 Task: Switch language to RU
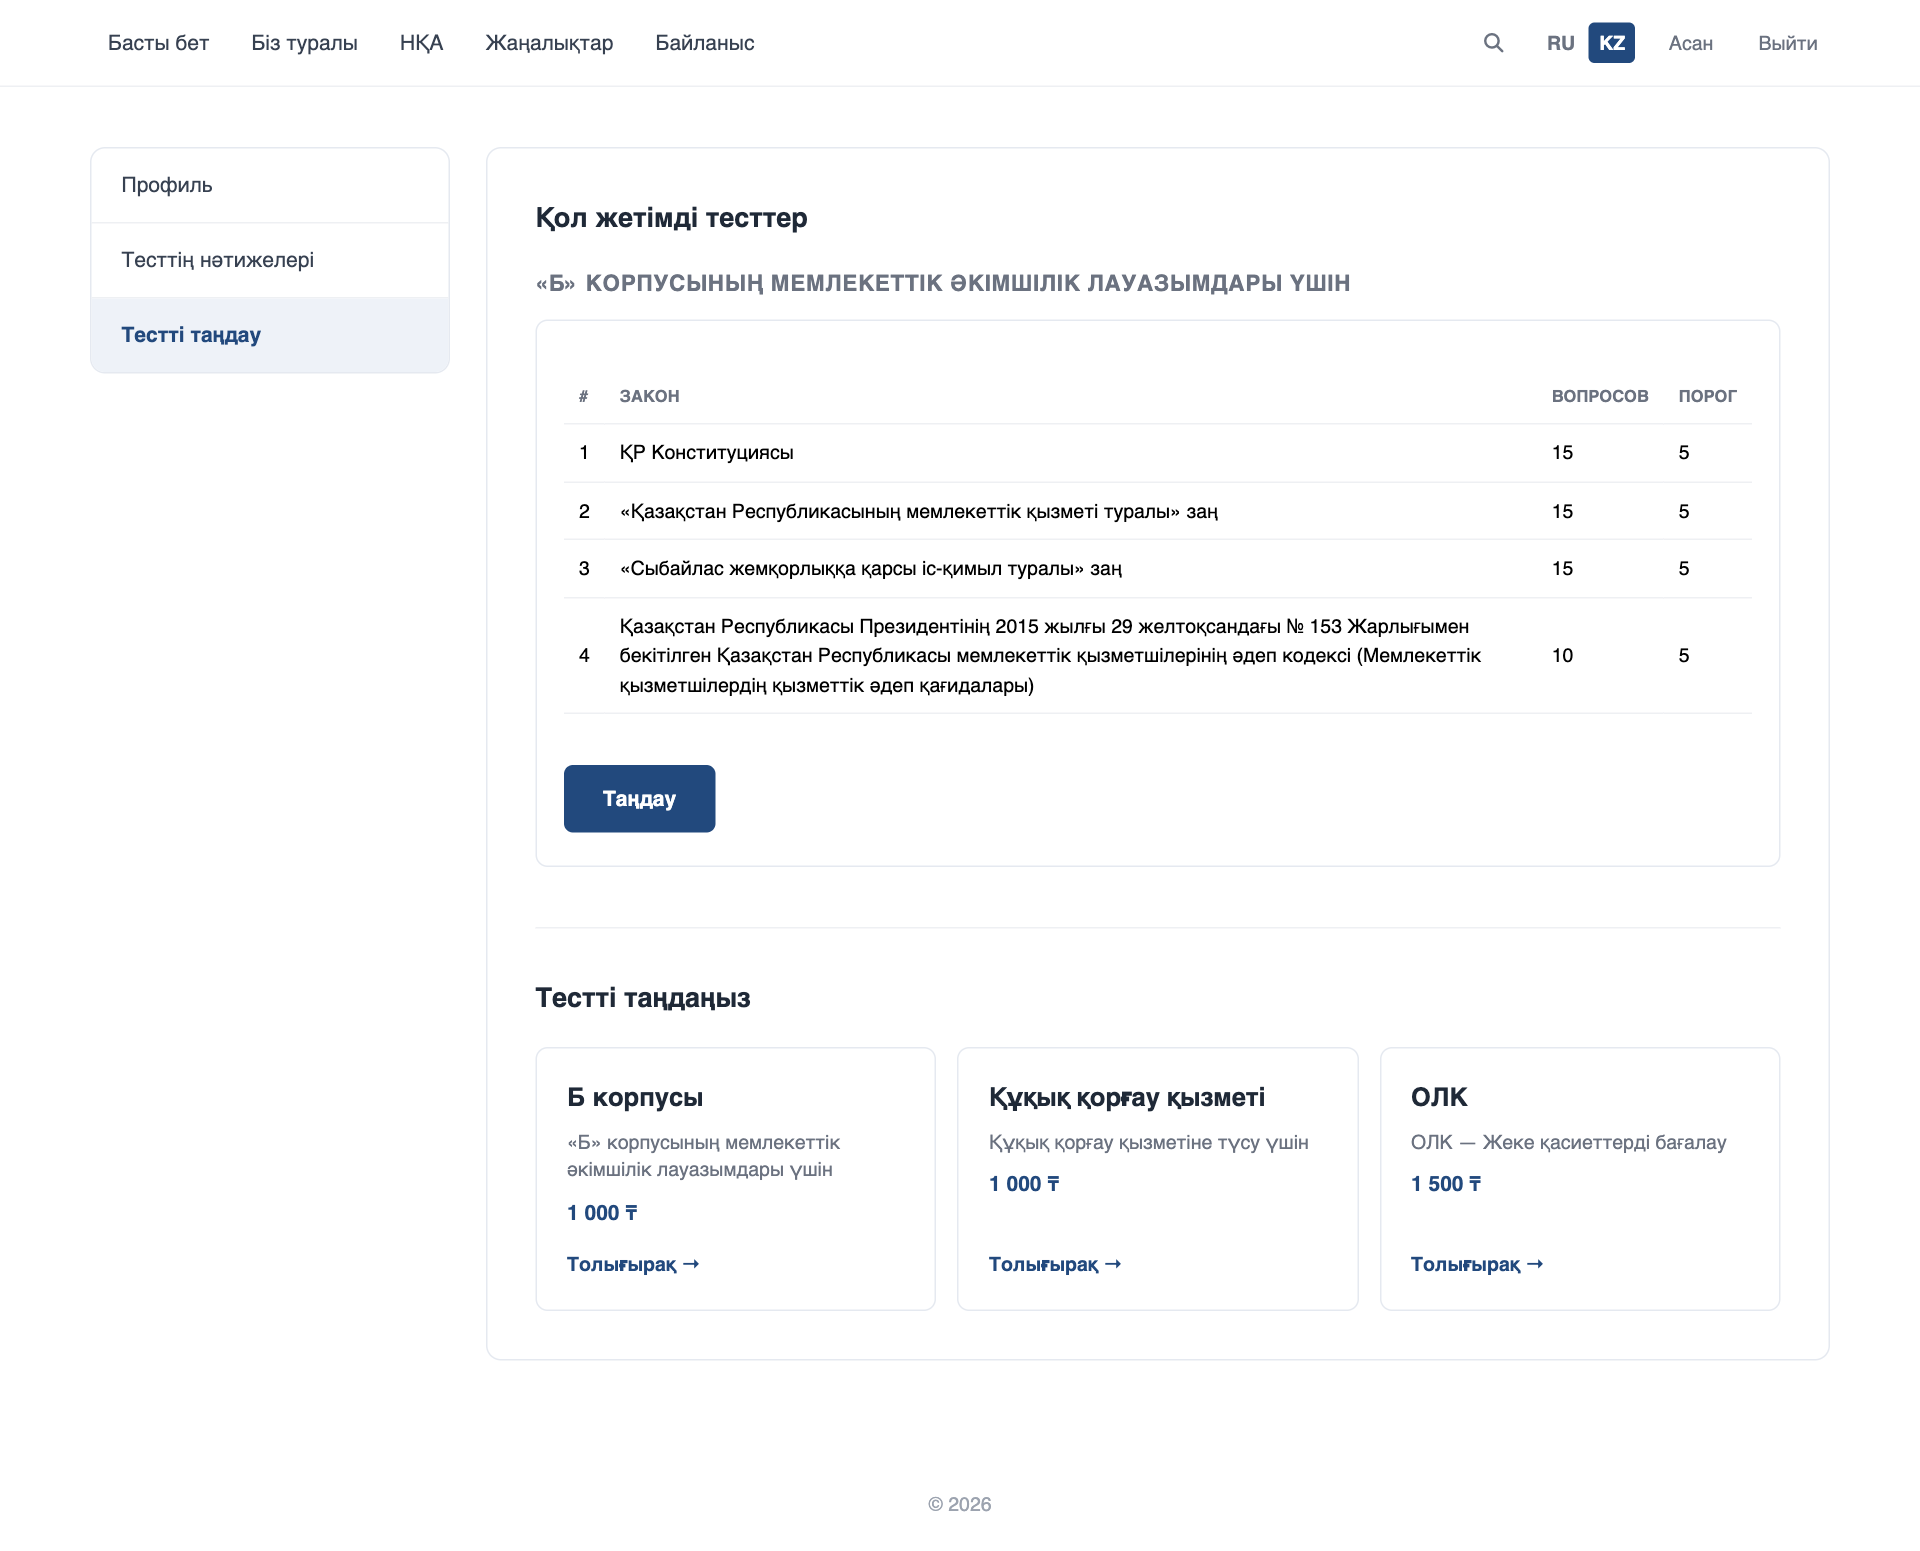[1560, 43]
